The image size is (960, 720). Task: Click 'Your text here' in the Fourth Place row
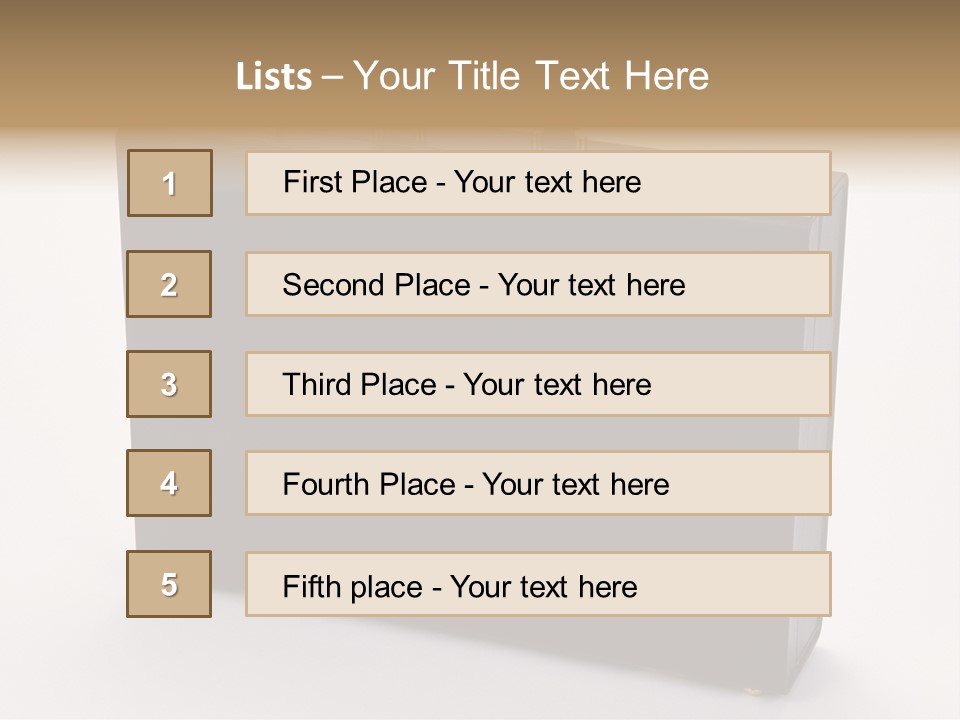pos(575,485)
